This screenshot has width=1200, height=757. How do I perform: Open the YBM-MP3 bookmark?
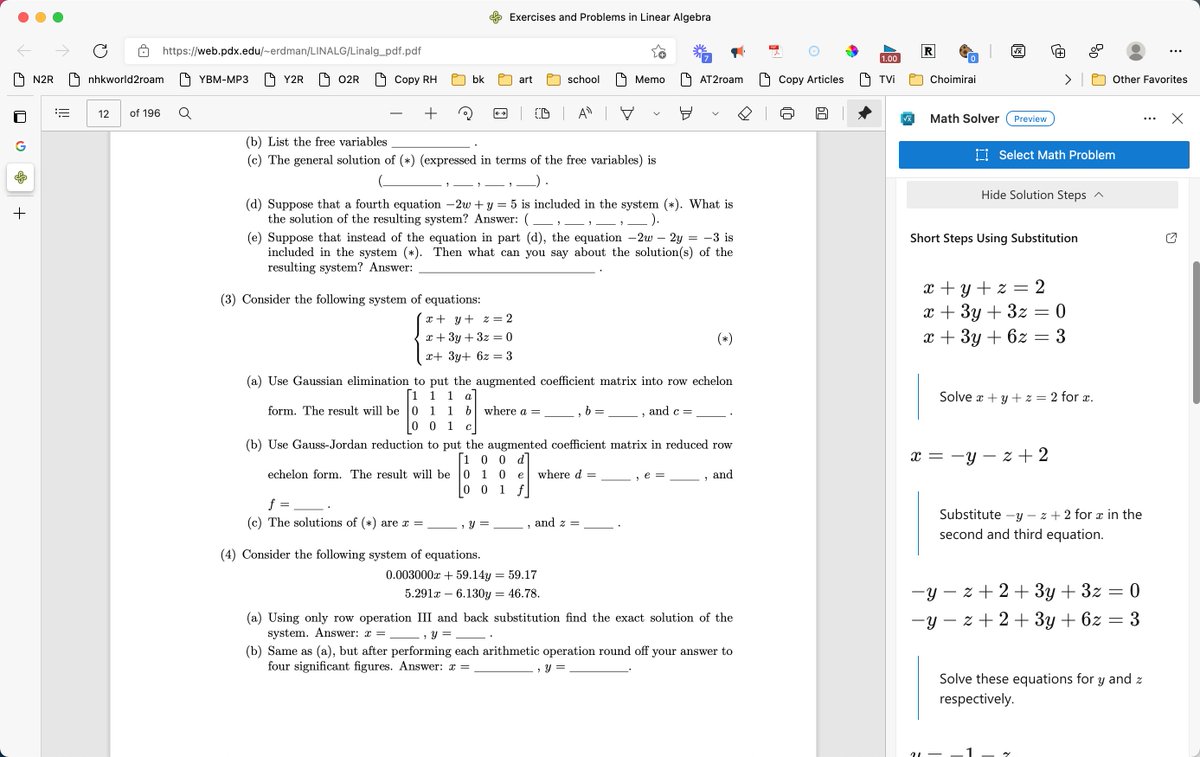[x=214, y=79]
